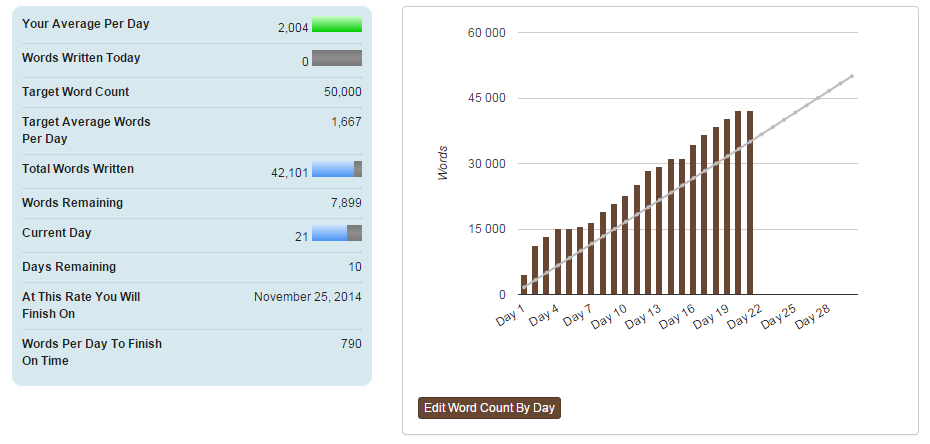
Task: Click the 45 000 y-axis label
Action: point(486,98)
